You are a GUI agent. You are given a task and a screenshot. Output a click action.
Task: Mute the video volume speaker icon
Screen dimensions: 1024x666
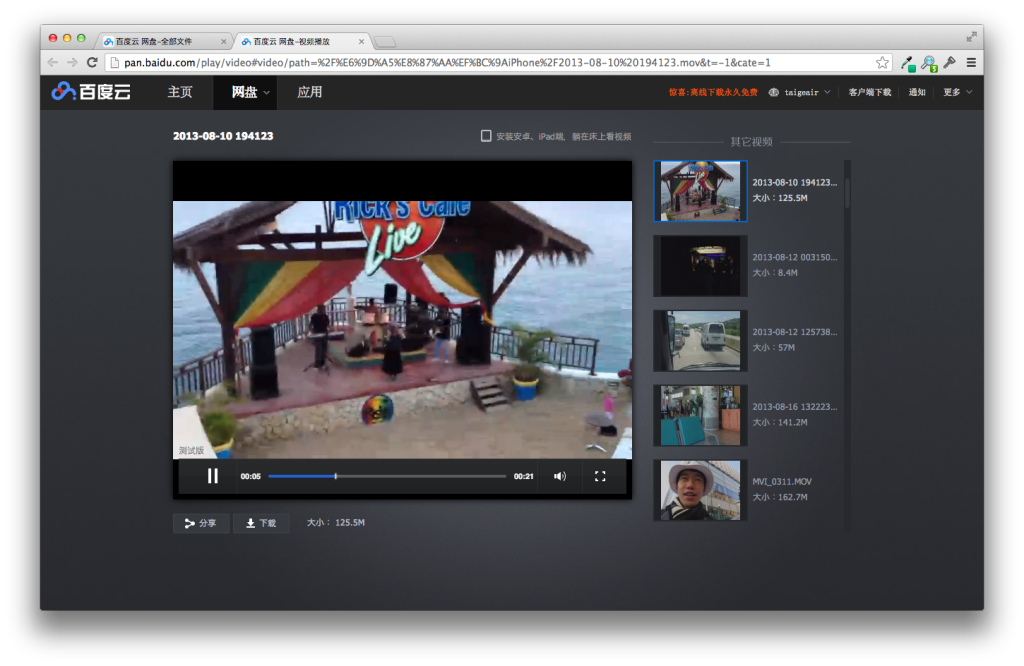click(560, 477)
